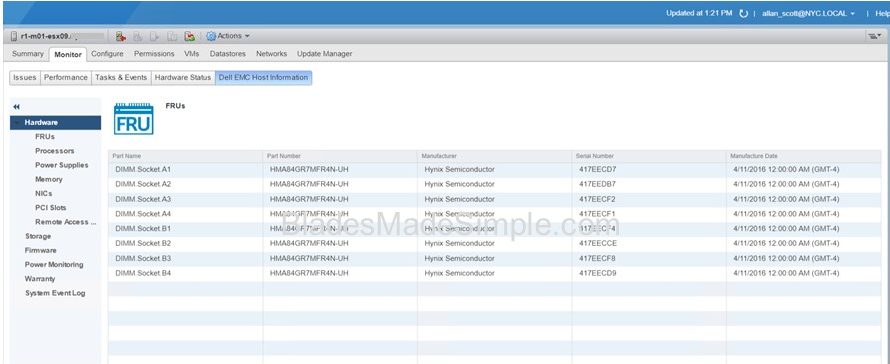This screenshot has height=364, width=890.
Task: Click serial number 417EEDB7
Action: (598, 184)
